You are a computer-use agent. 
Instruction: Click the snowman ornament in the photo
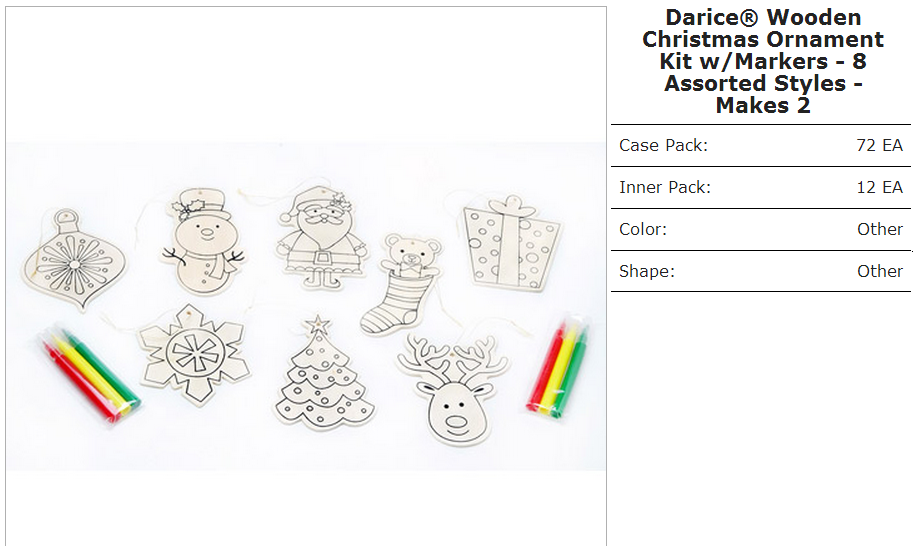coord(203,241)
